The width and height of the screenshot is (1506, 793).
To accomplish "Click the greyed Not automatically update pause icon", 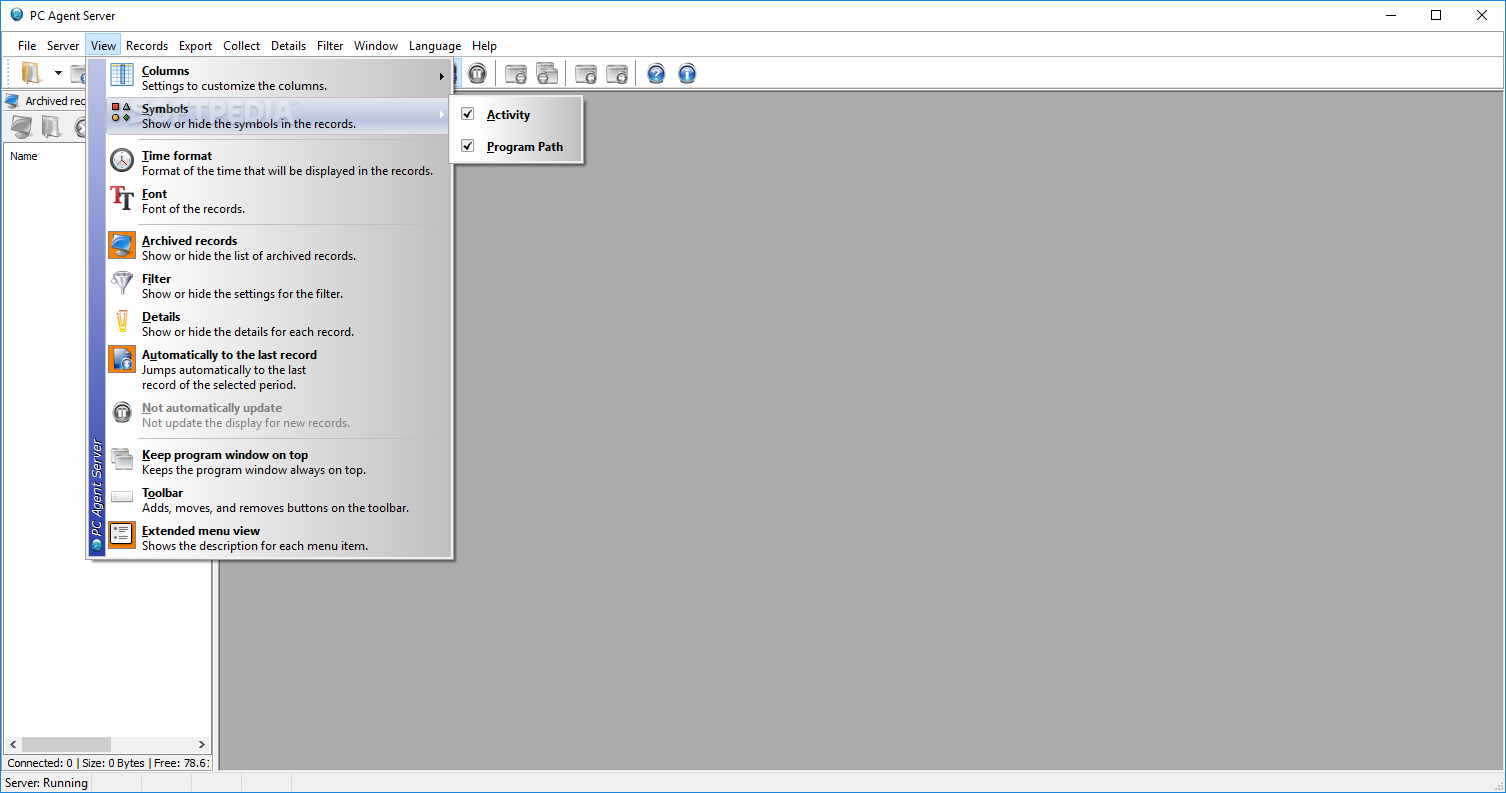I will pos(121,412).
